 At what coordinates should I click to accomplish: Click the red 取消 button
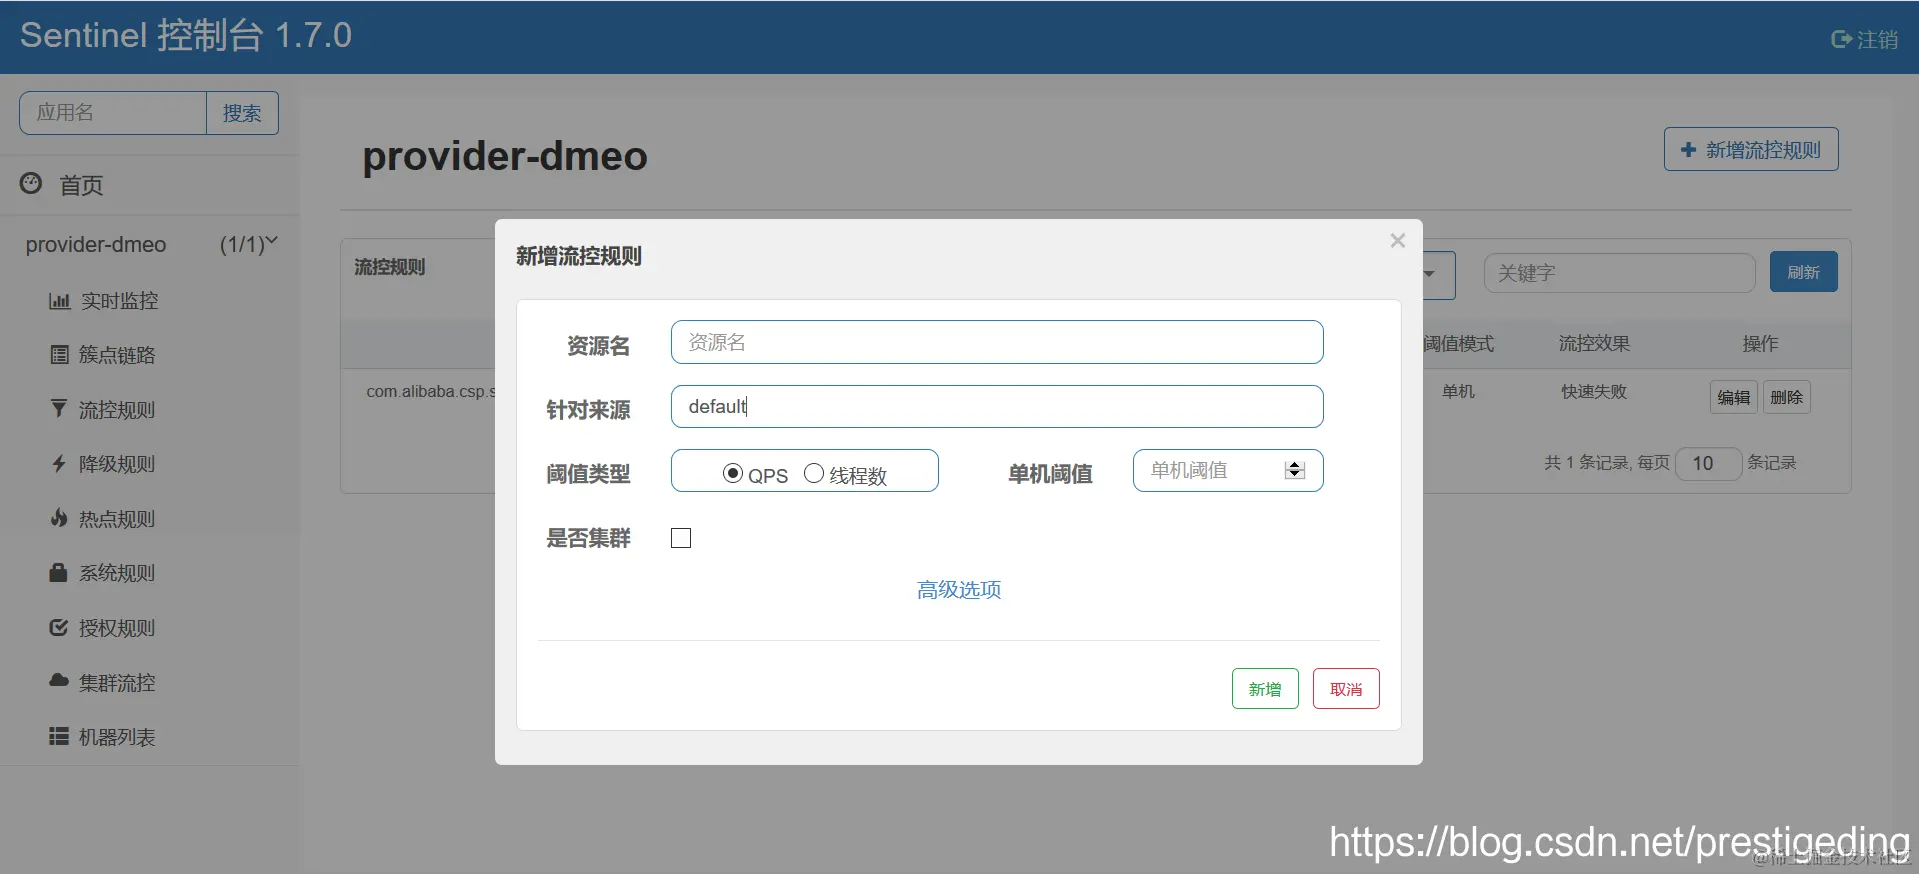point(1346,688)
